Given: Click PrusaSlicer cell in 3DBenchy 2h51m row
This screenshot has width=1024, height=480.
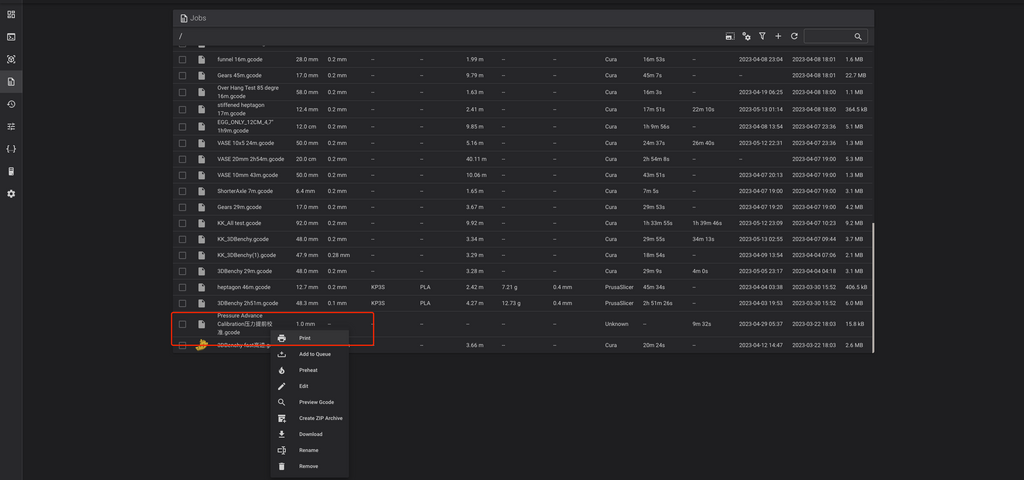Looking at the screenshot, I should tap(619, 303).
